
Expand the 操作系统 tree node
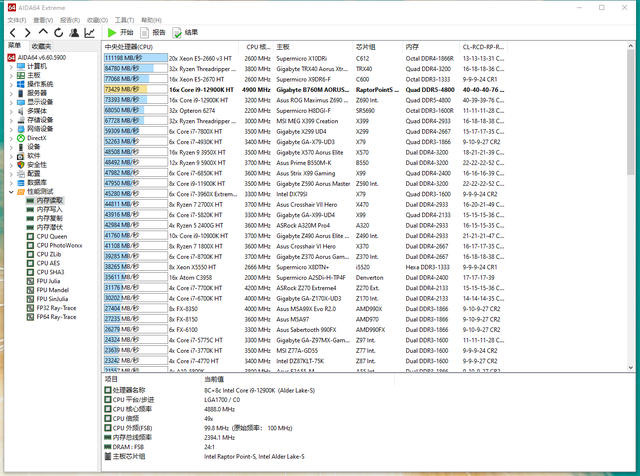[11, 85]
